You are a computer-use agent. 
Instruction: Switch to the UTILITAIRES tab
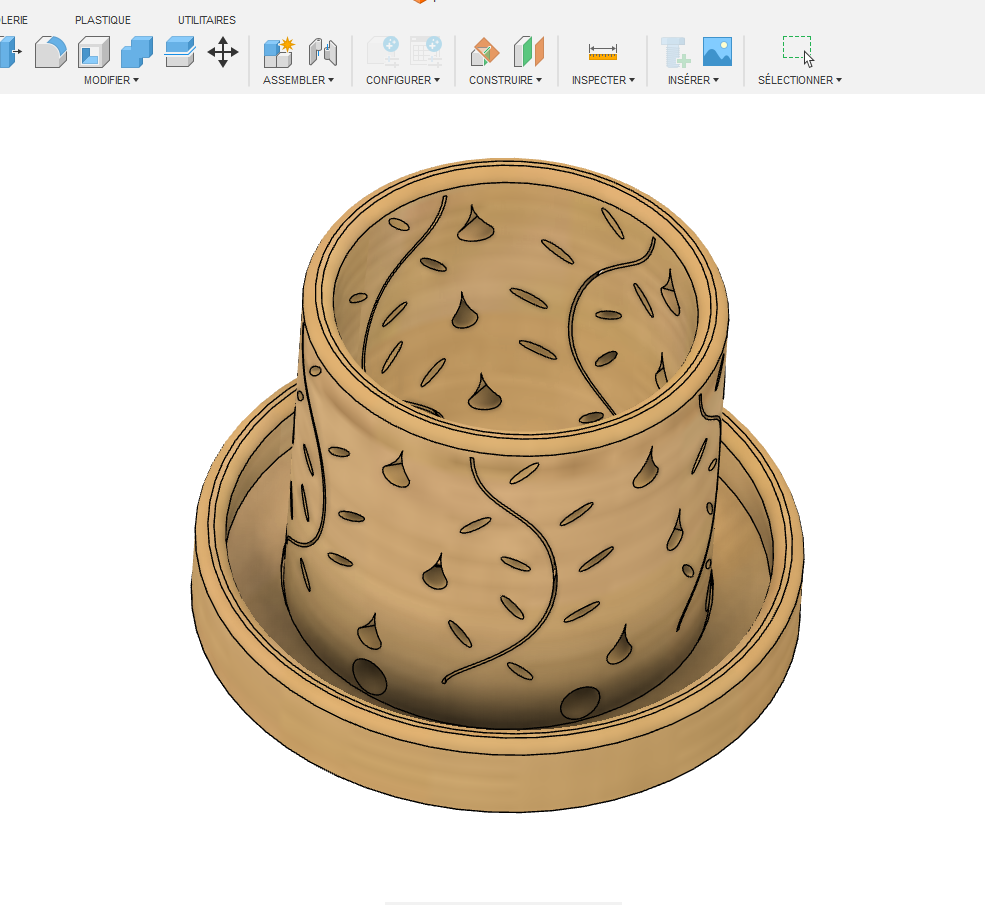[x=207, y=20]
